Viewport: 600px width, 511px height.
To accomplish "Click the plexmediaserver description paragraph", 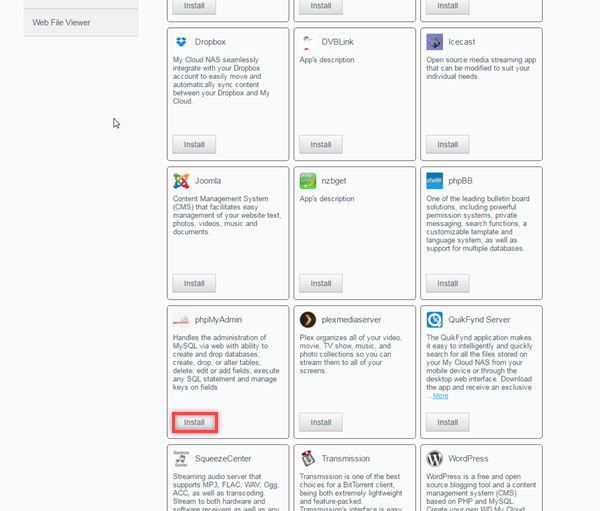I will point(351,354).
